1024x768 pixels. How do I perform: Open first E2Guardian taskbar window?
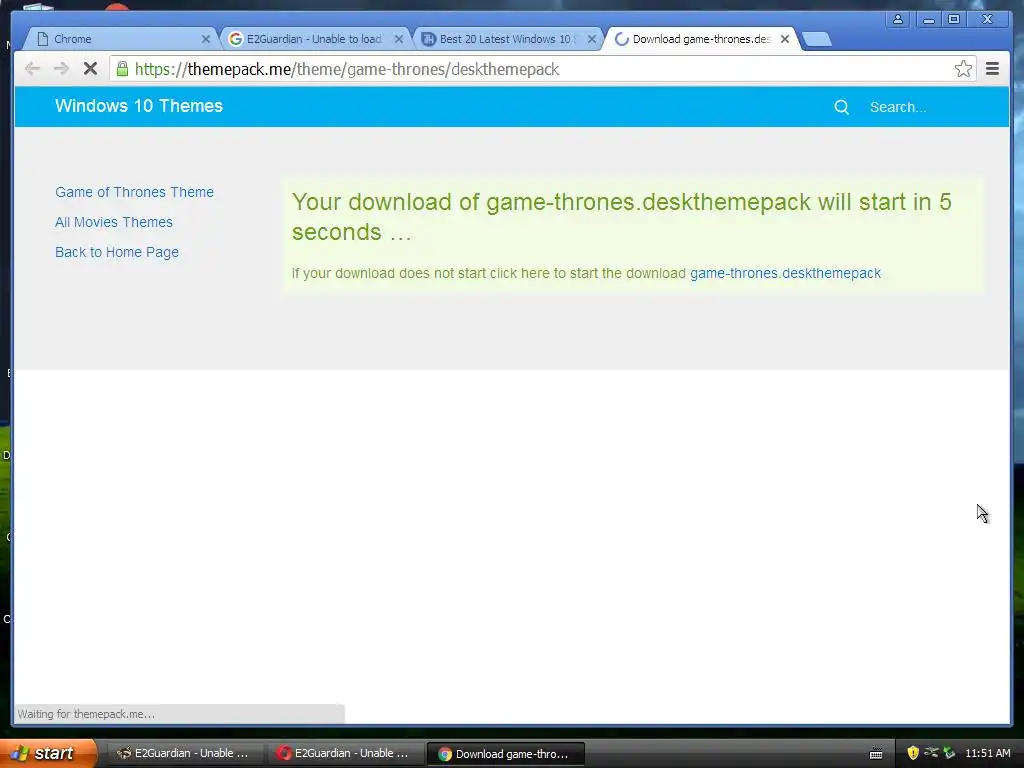coord(183,753)
